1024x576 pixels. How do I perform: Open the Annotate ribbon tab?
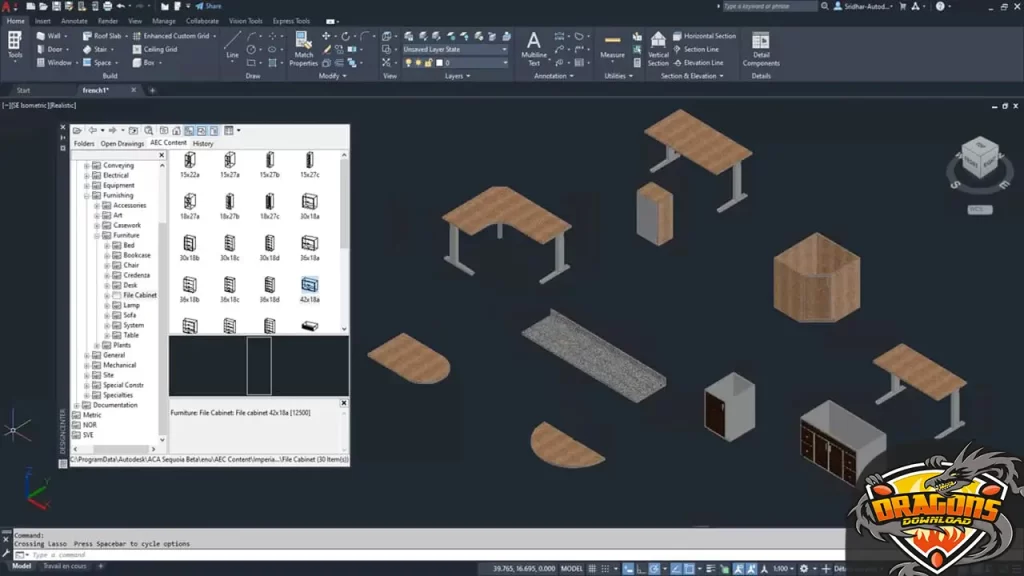click(x=74, y=21)
